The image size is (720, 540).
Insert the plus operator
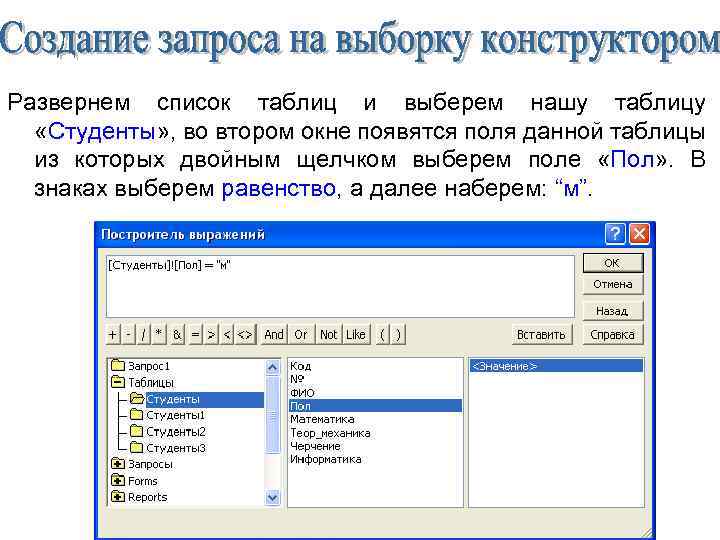[x=113, y=335]
